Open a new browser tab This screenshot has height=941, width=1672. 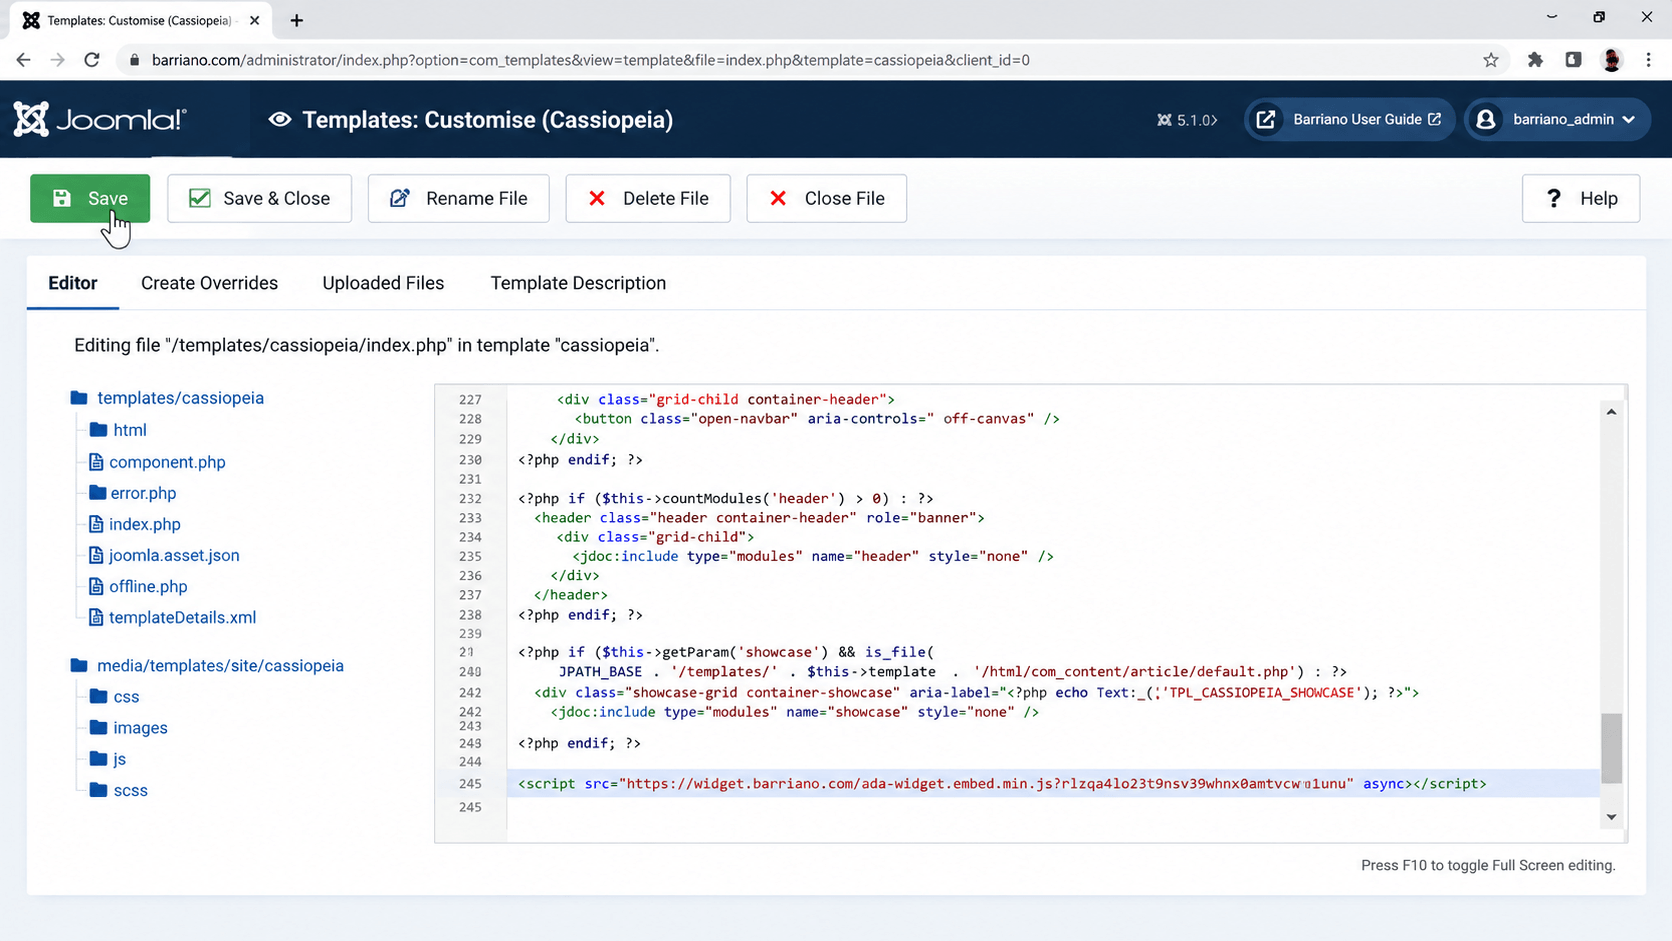[296, 20]
